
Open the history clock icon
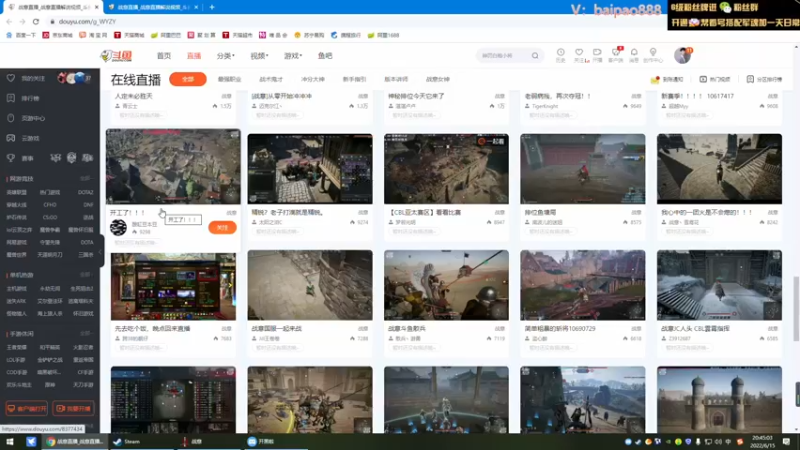[560, 55]
